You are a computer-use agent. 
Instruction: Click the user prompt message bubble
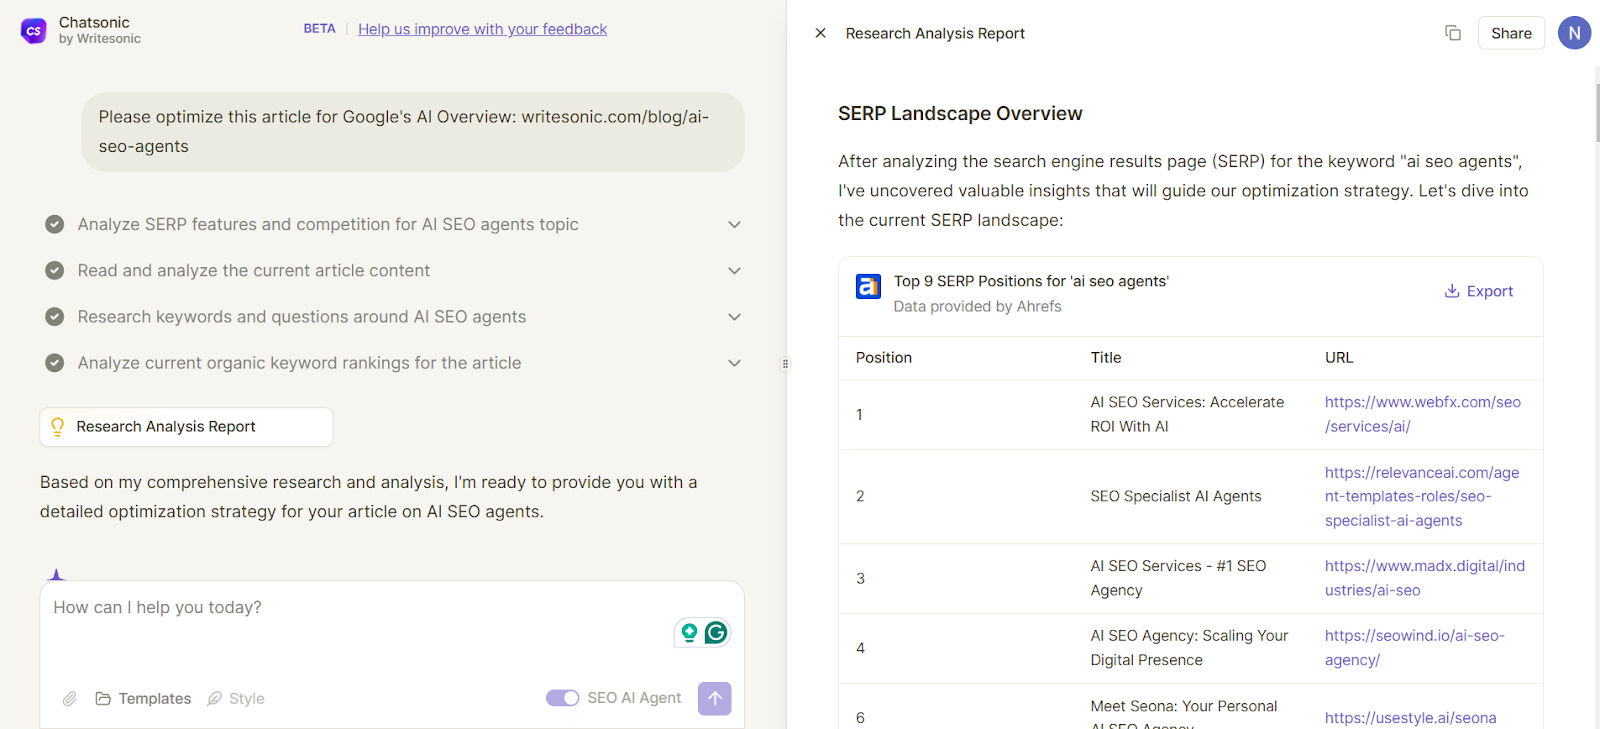click(x=413, y=132)
